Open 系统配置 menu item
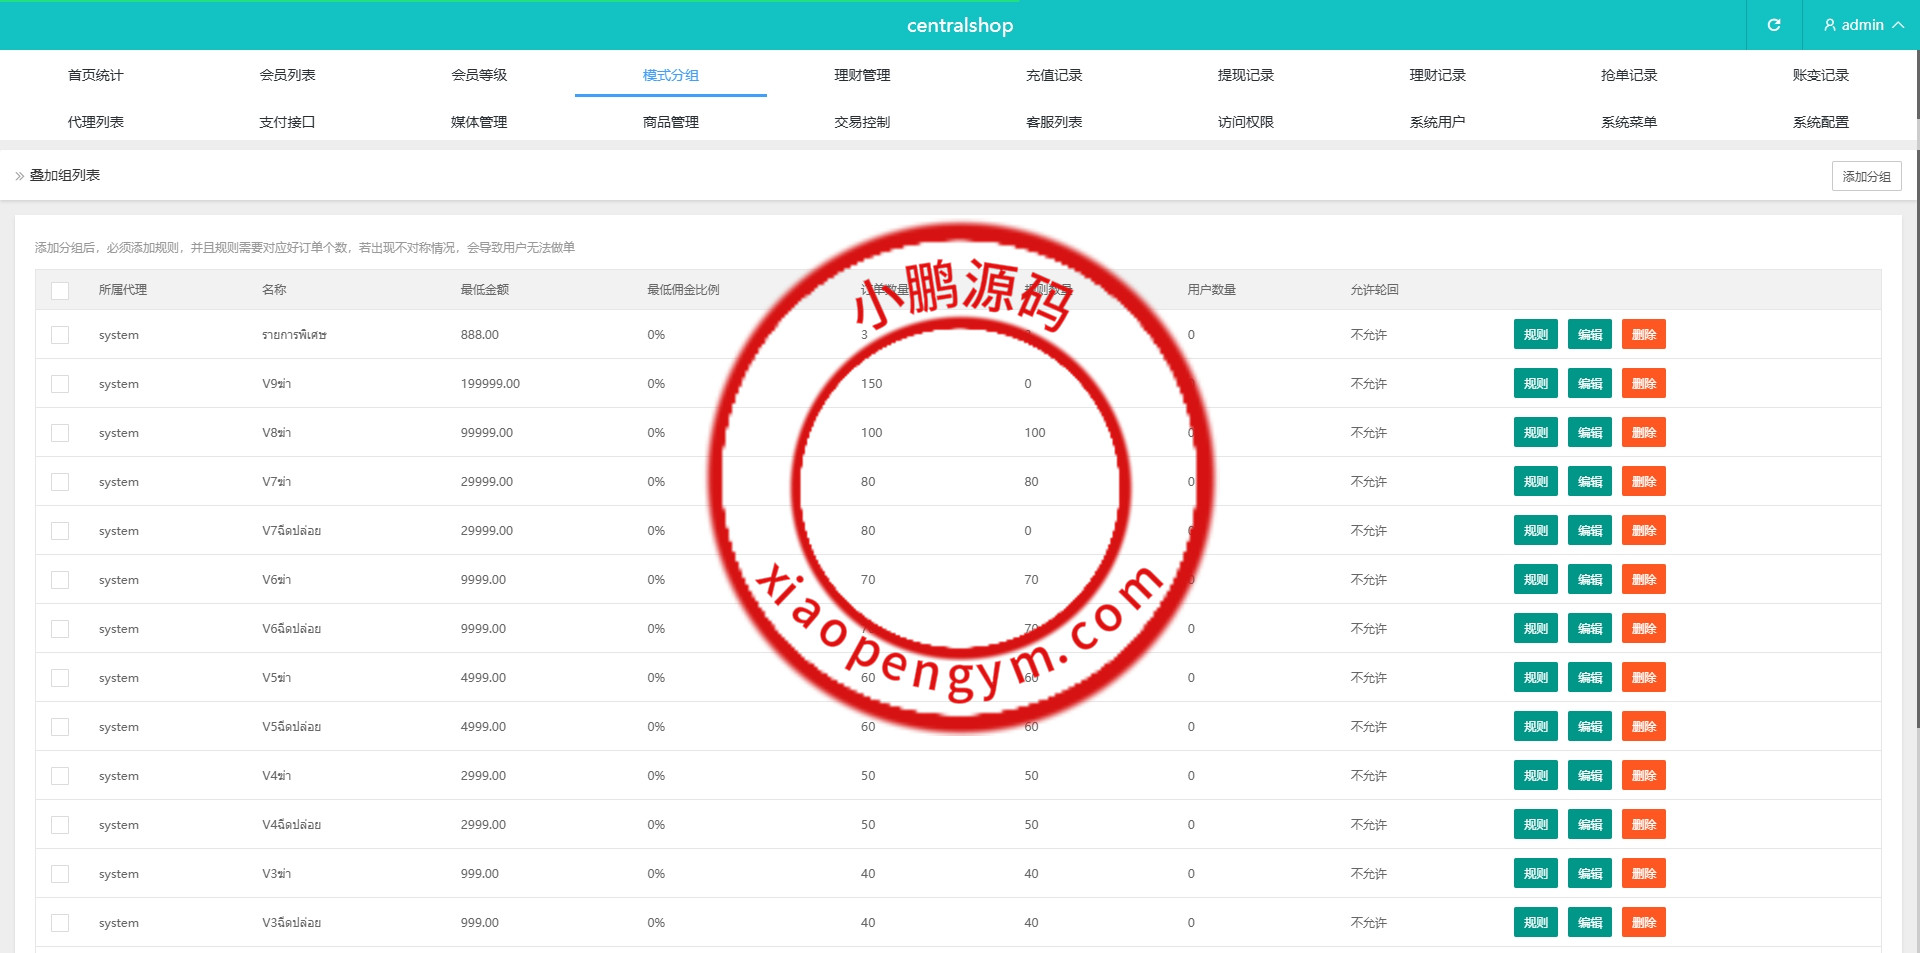The height and width of the screenshot is (953, 1920). pos(1820,122)
